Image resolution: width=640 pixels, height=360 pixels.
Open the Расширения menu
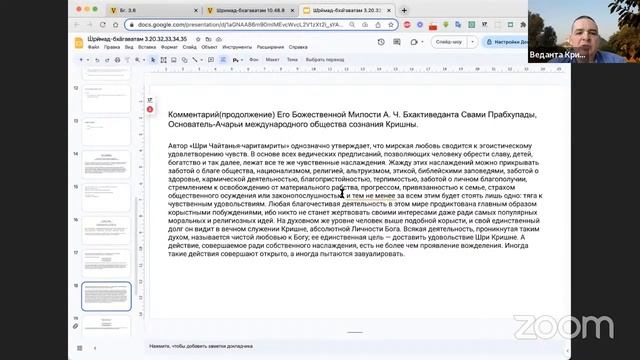click(270, 47)
